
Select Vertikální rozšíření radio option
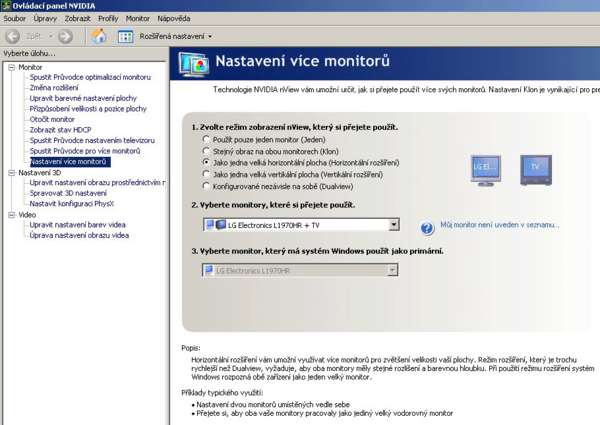(x=206, y=174)
